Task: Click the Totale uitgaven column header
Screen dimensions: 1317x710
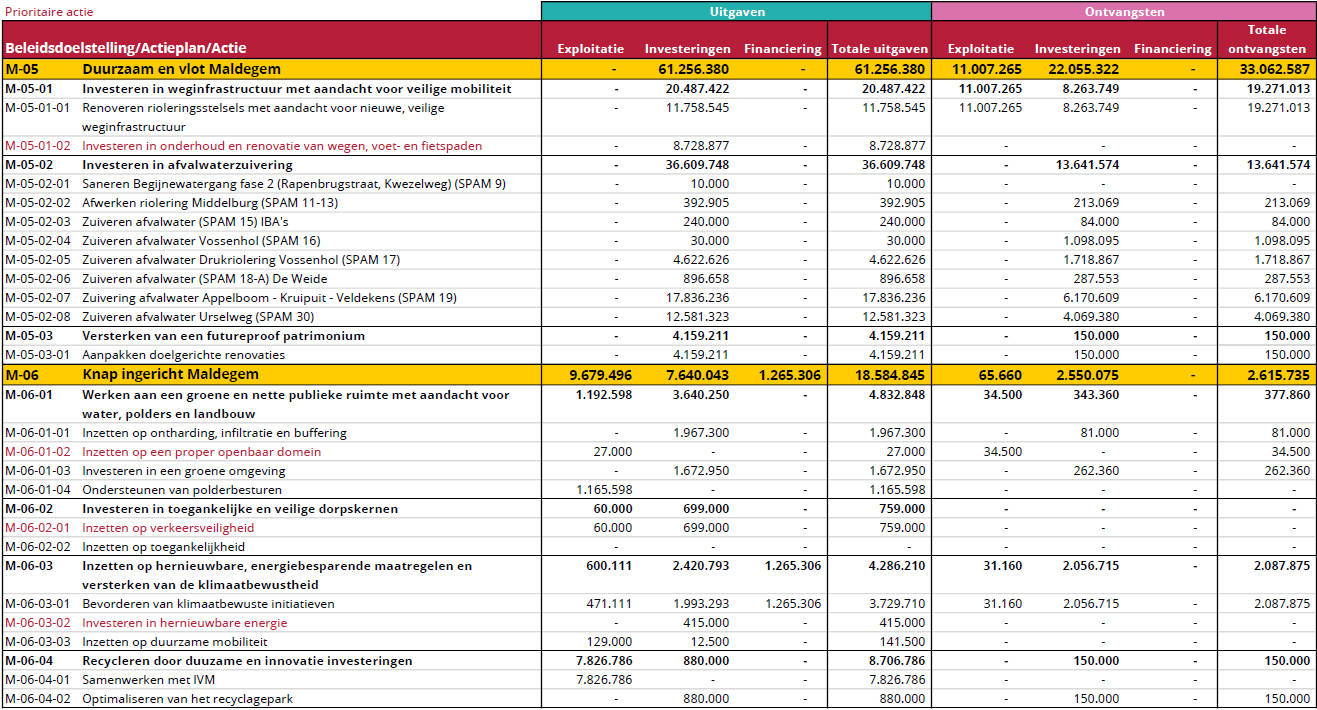Action: point(879,48)
